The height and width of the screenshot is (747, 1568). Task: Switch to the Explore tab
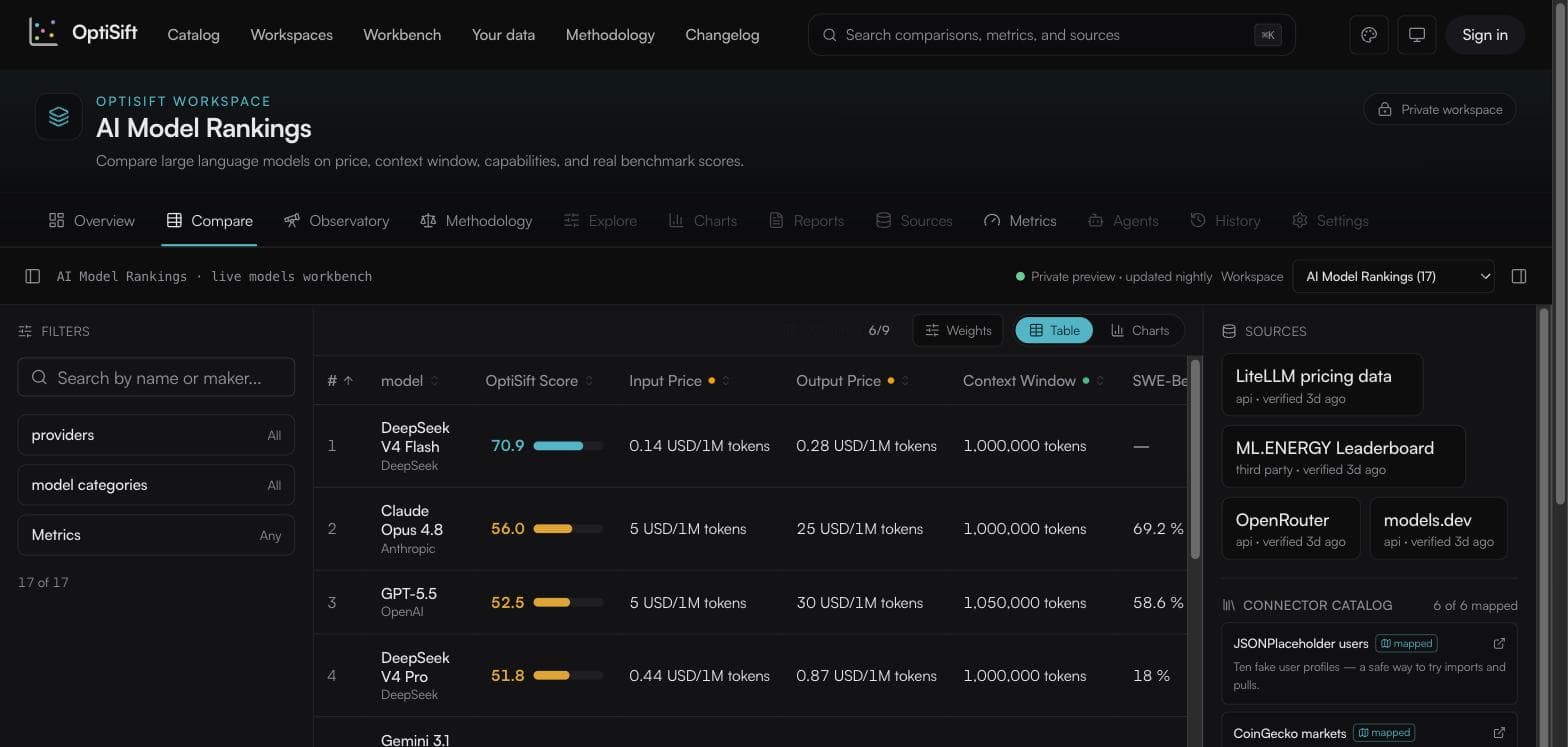(601, 220)
